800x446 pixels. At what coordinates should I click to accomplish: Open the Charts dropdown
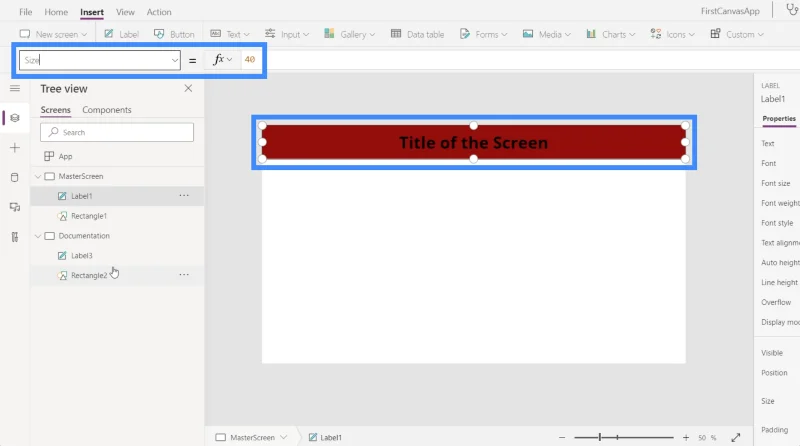click(x=611, y=34)
